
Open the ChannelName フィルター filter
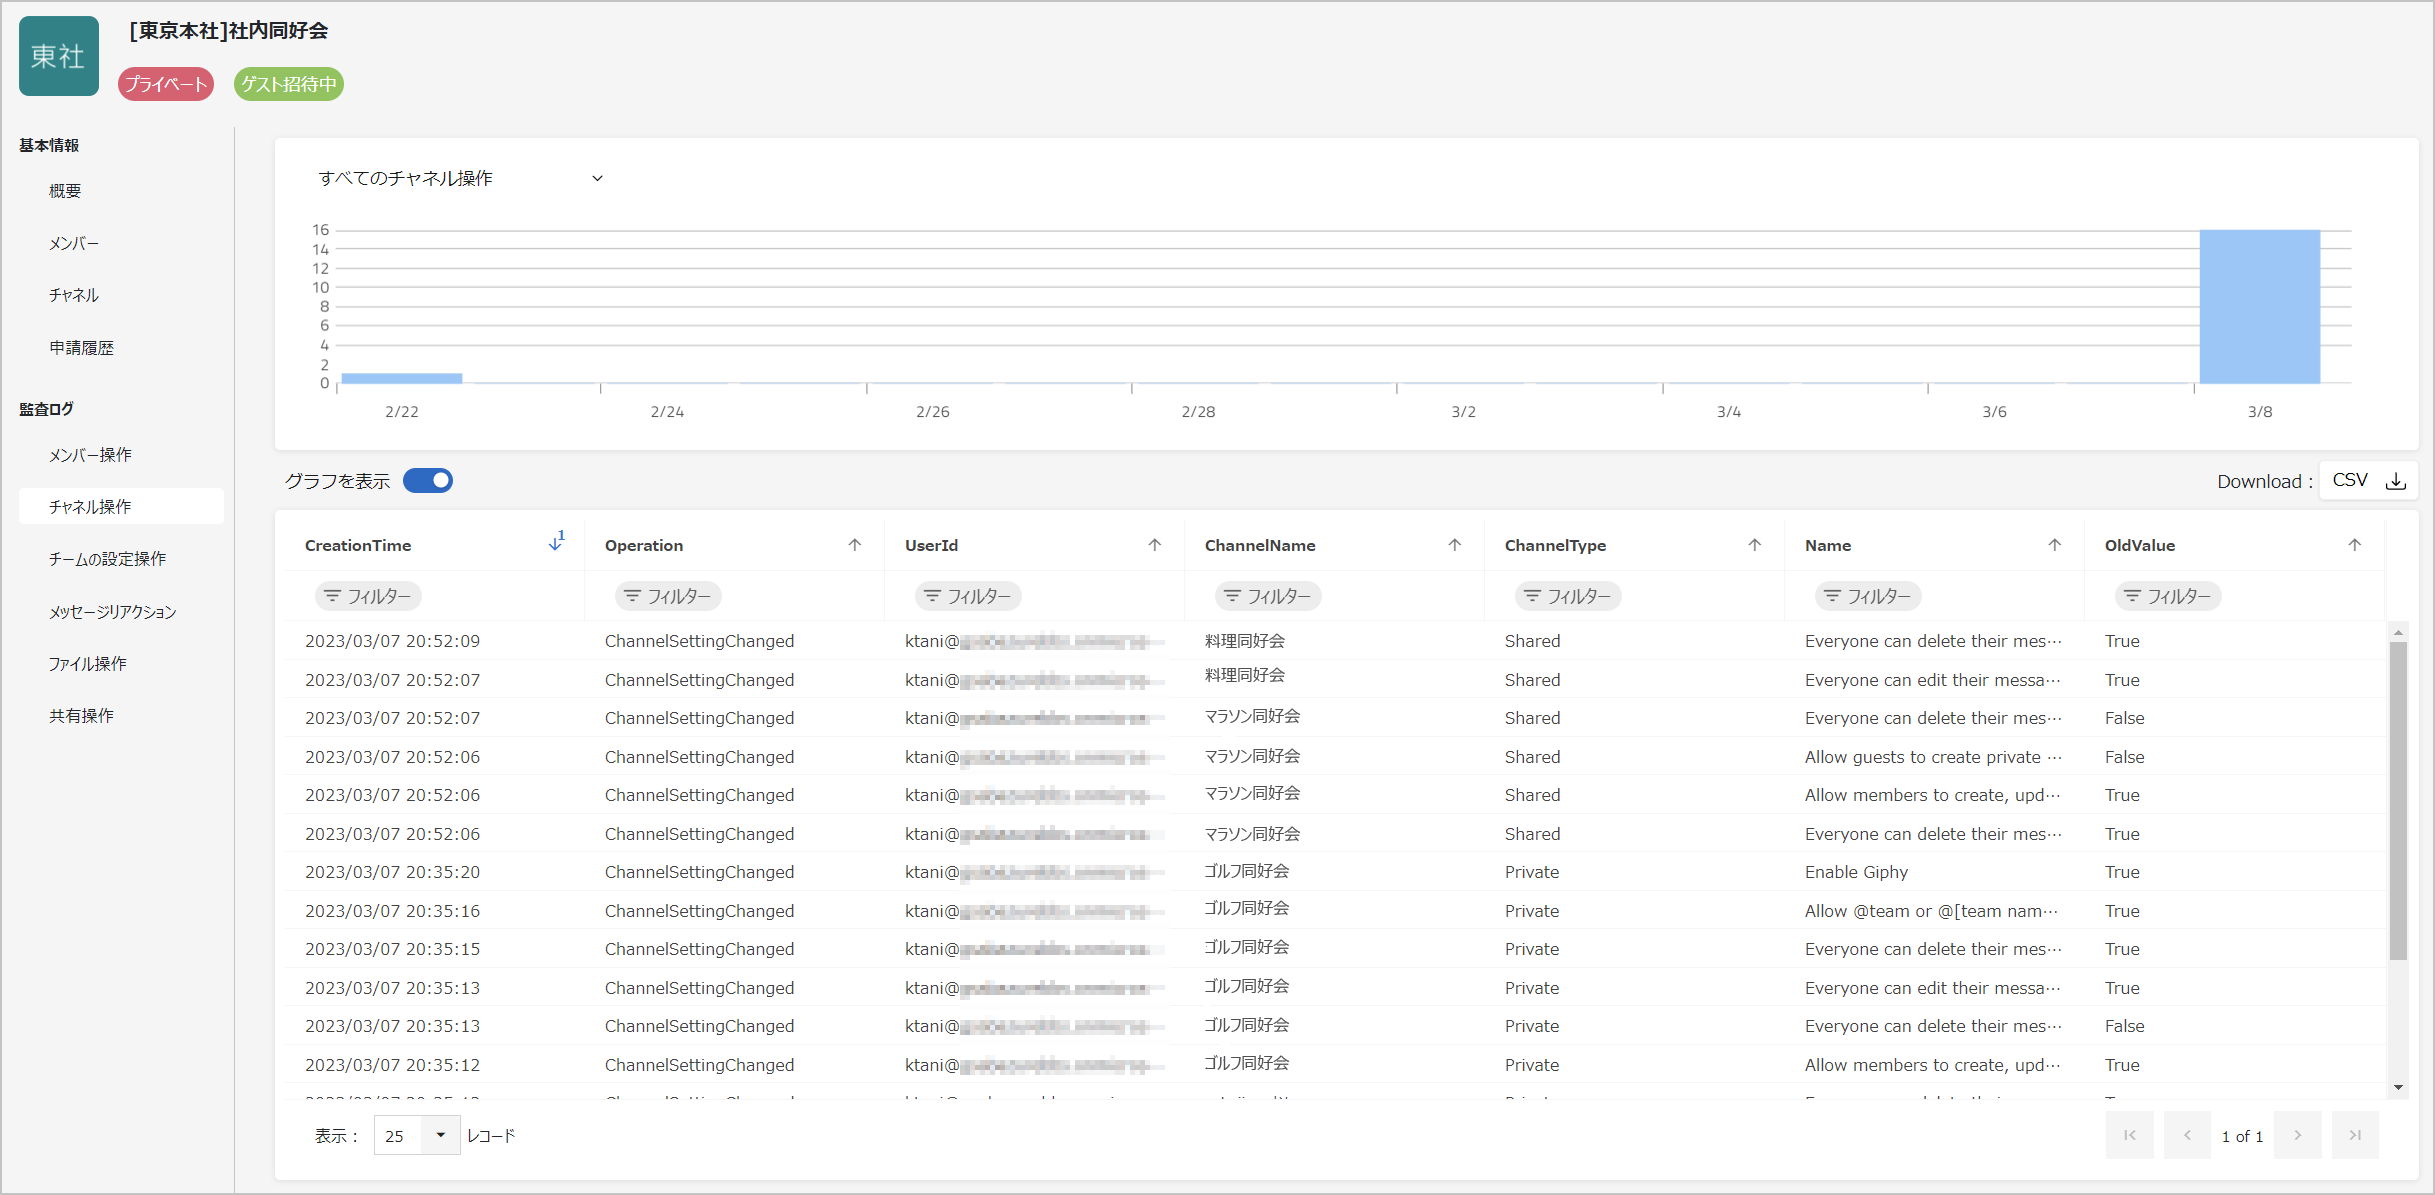pos(1268,596)
